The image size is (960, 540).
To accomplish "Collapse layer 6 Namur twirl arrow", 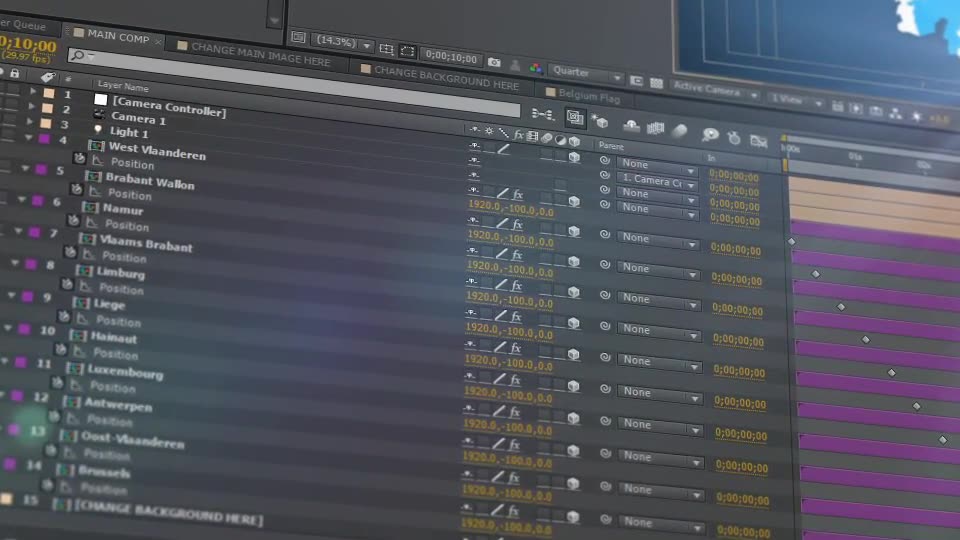I will coord(21,198).
